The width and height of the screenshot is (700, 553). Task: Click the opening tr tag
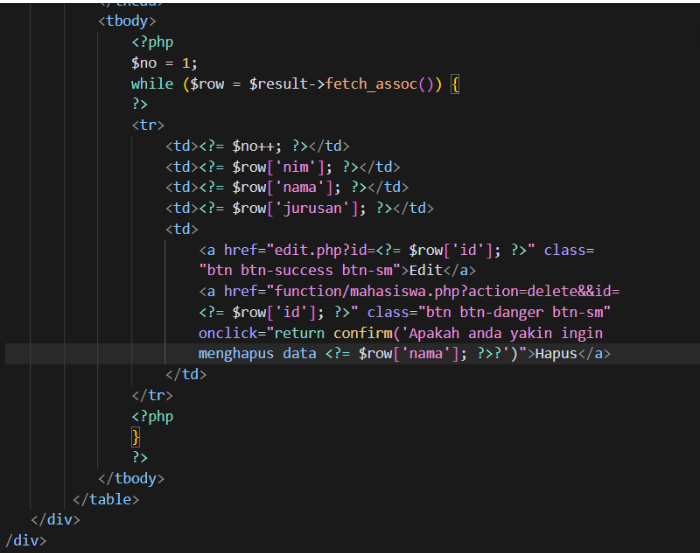click(147, 125)
